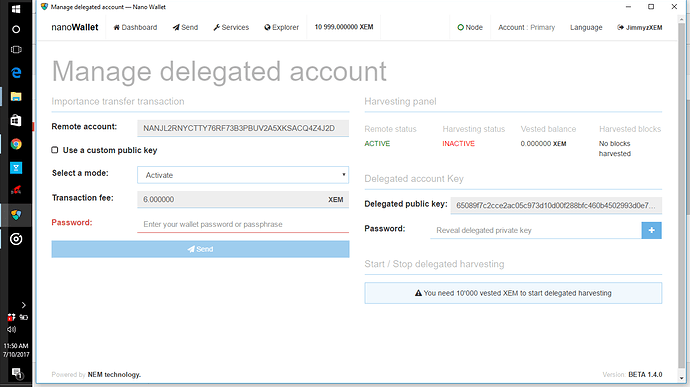
Task: Focus Reveal delegated private key field
Action: [536, 230]
